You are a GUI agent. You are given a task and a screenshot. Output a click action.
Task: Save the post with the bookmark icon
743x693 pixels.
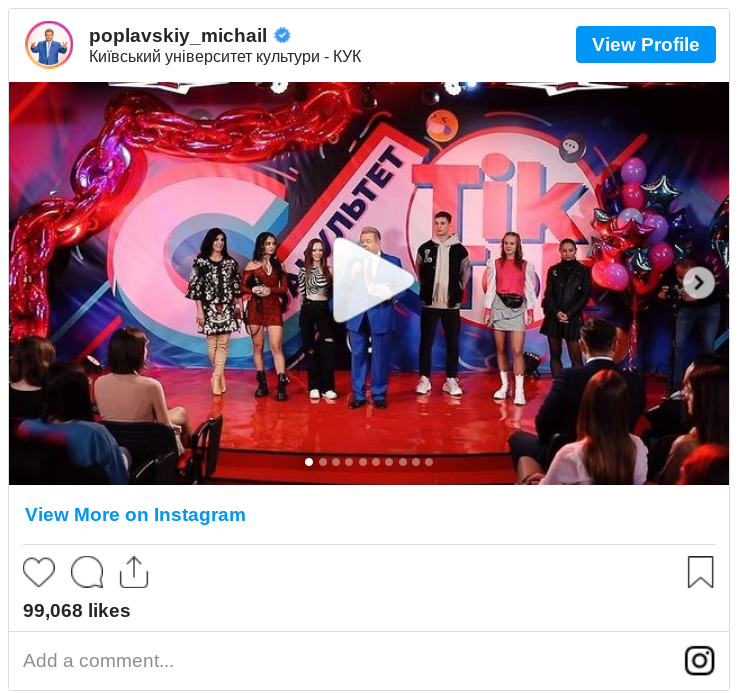coord(700,572)
